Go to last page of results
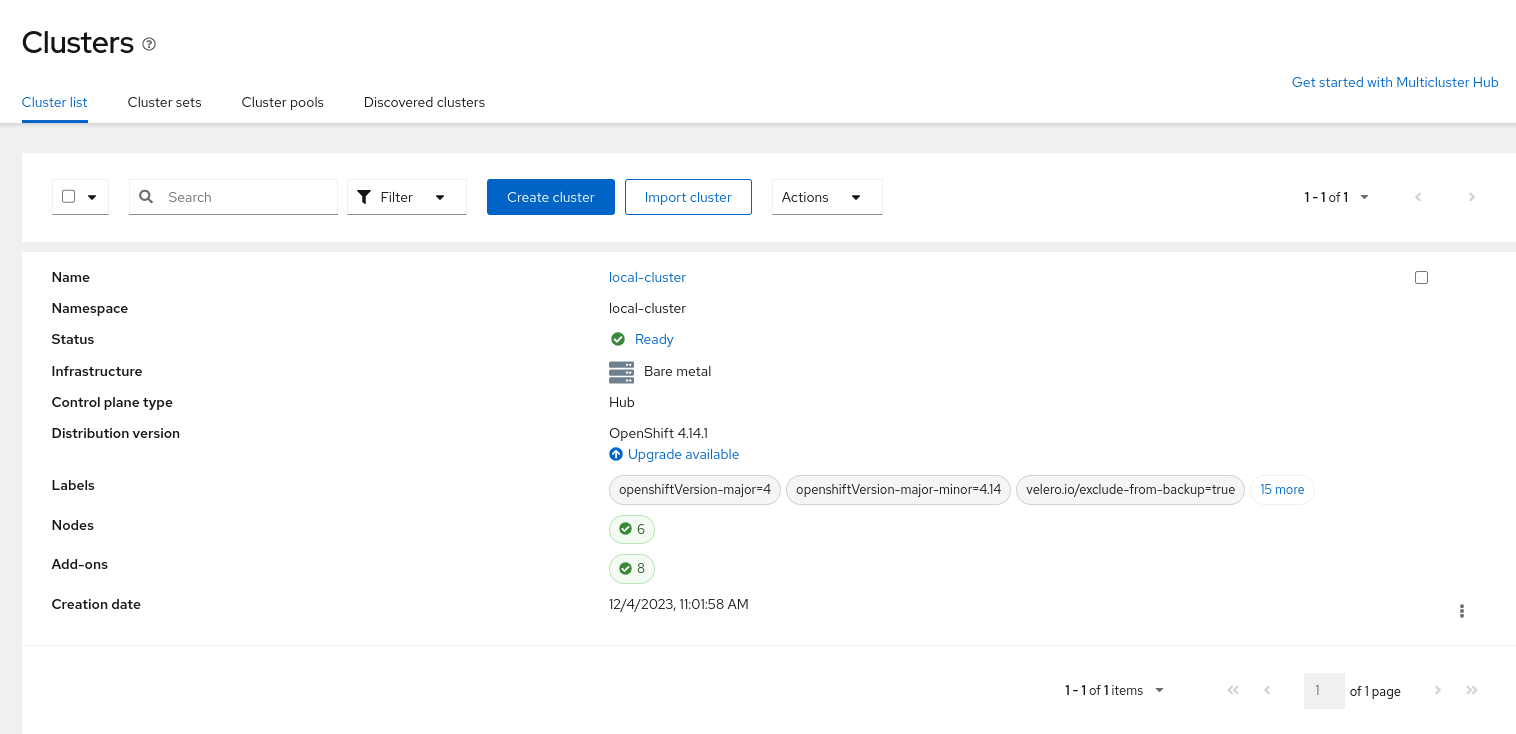1516x734 pixels. [1472, 690]
